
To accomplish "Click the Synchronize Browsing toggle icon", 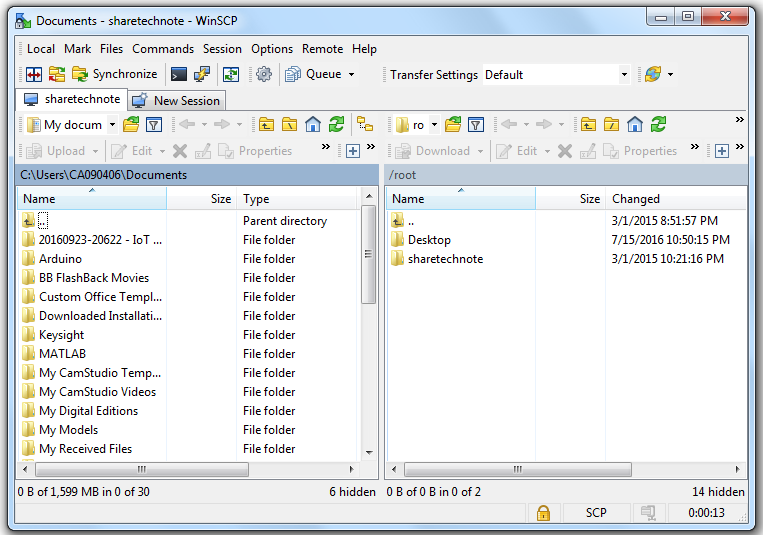I will tap(231, 74).
